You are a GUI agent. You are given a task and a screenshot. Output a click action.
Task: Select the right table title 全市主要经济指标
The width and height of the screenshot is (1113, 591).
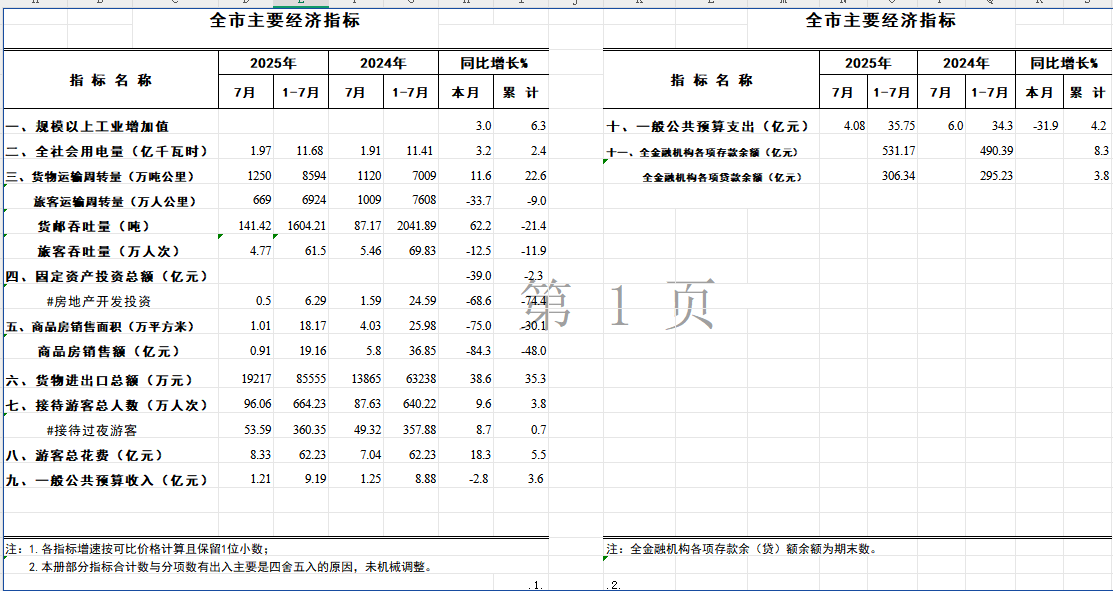click(880, 21)
